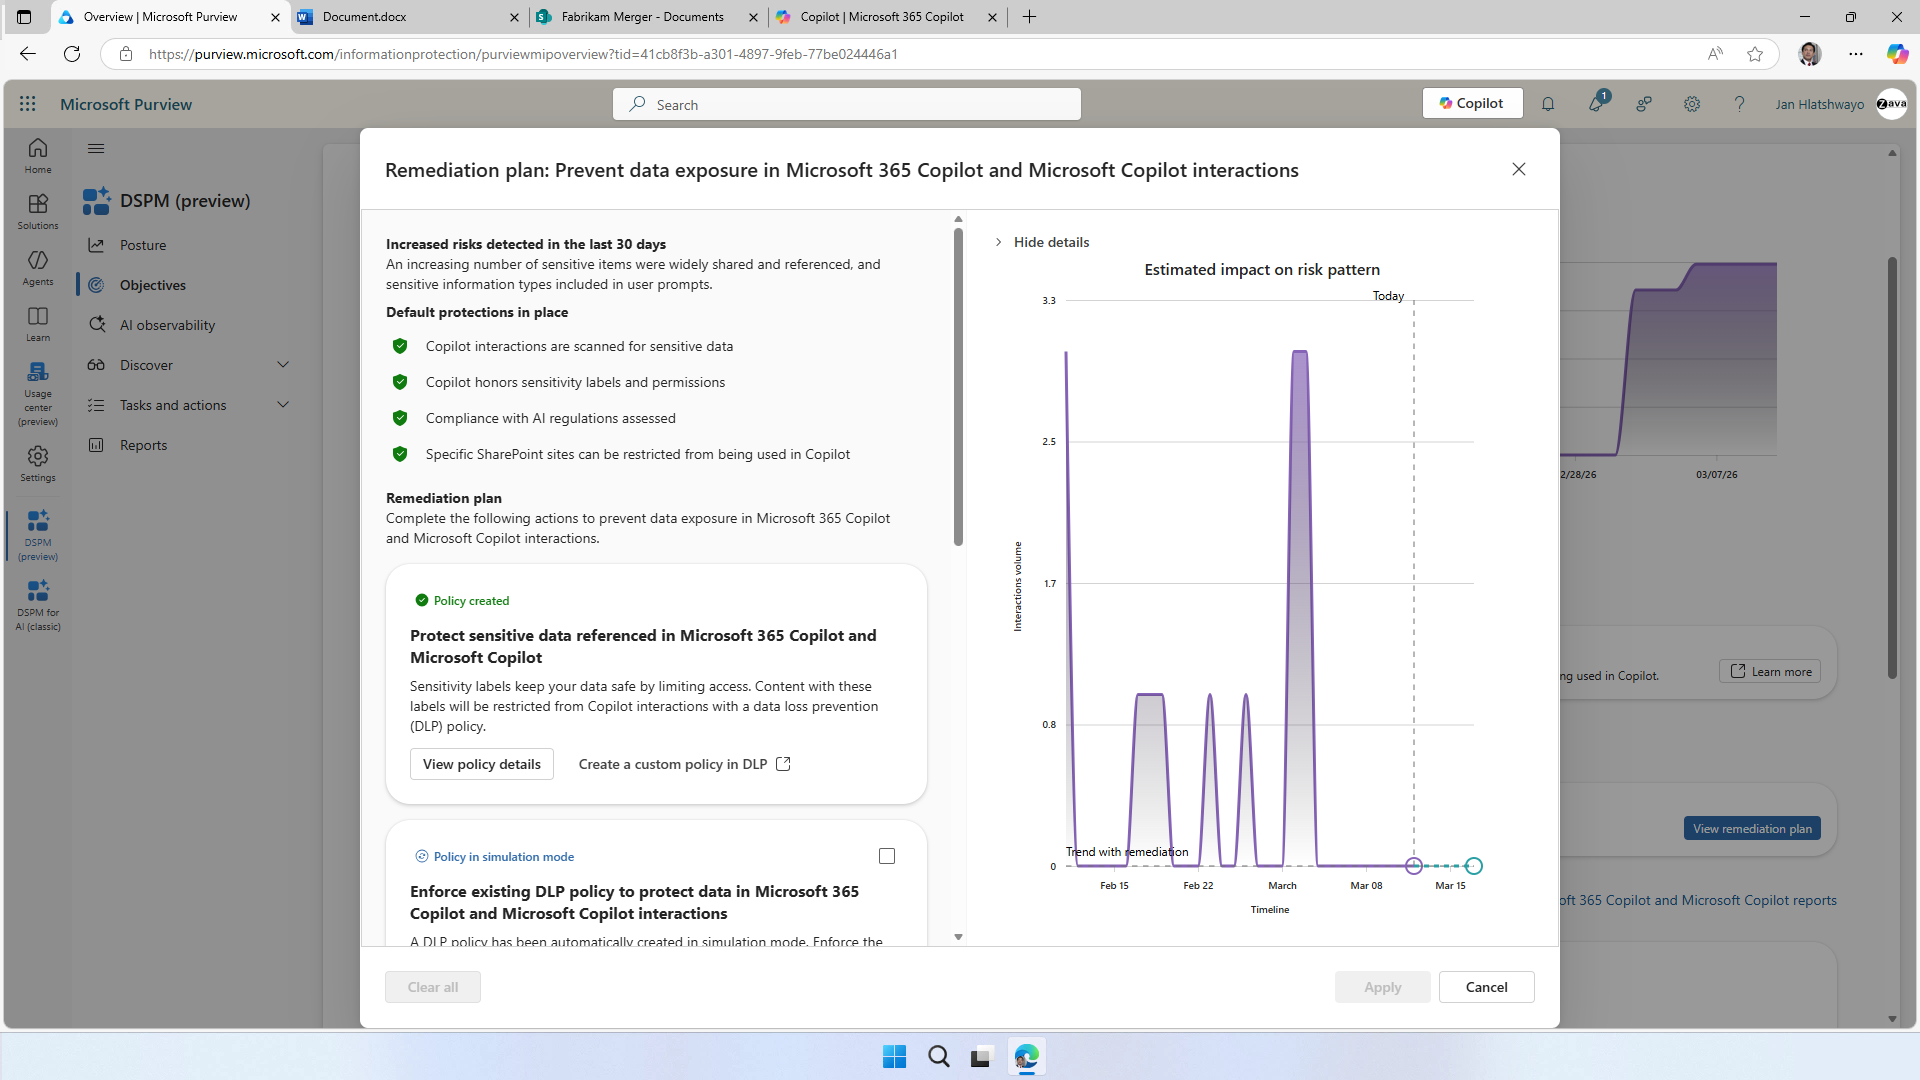Click the teal projected endpoint marker

(x=1474, y=866)
